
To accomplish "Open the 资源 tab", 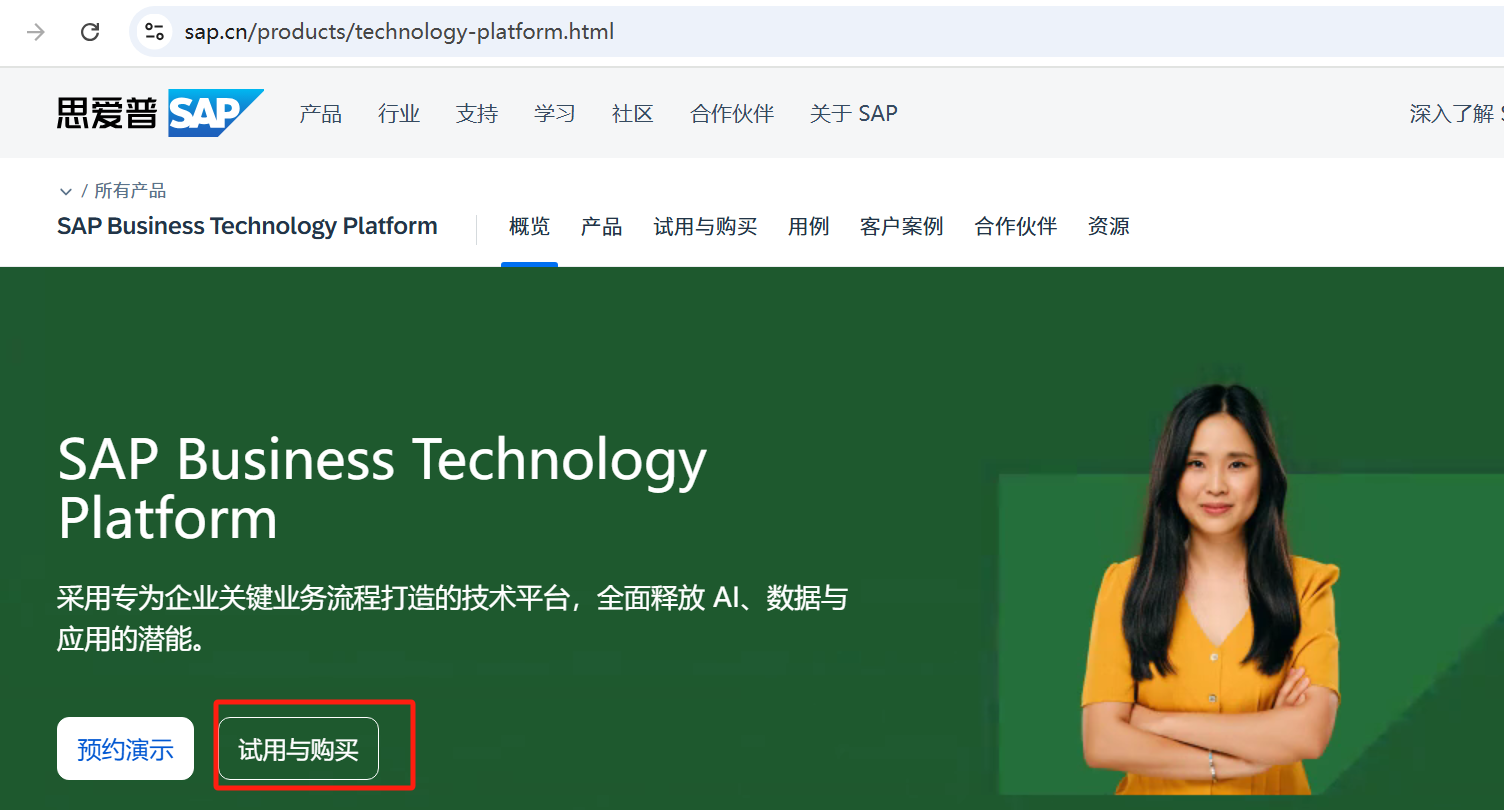I will point(1109,227).
